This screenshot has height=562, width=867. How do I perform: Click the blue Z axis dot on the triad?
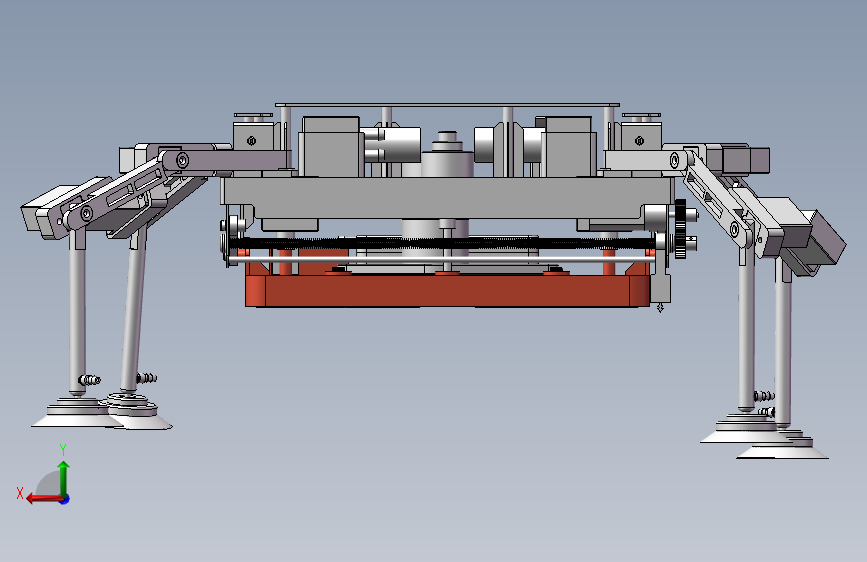coord(65,499)
